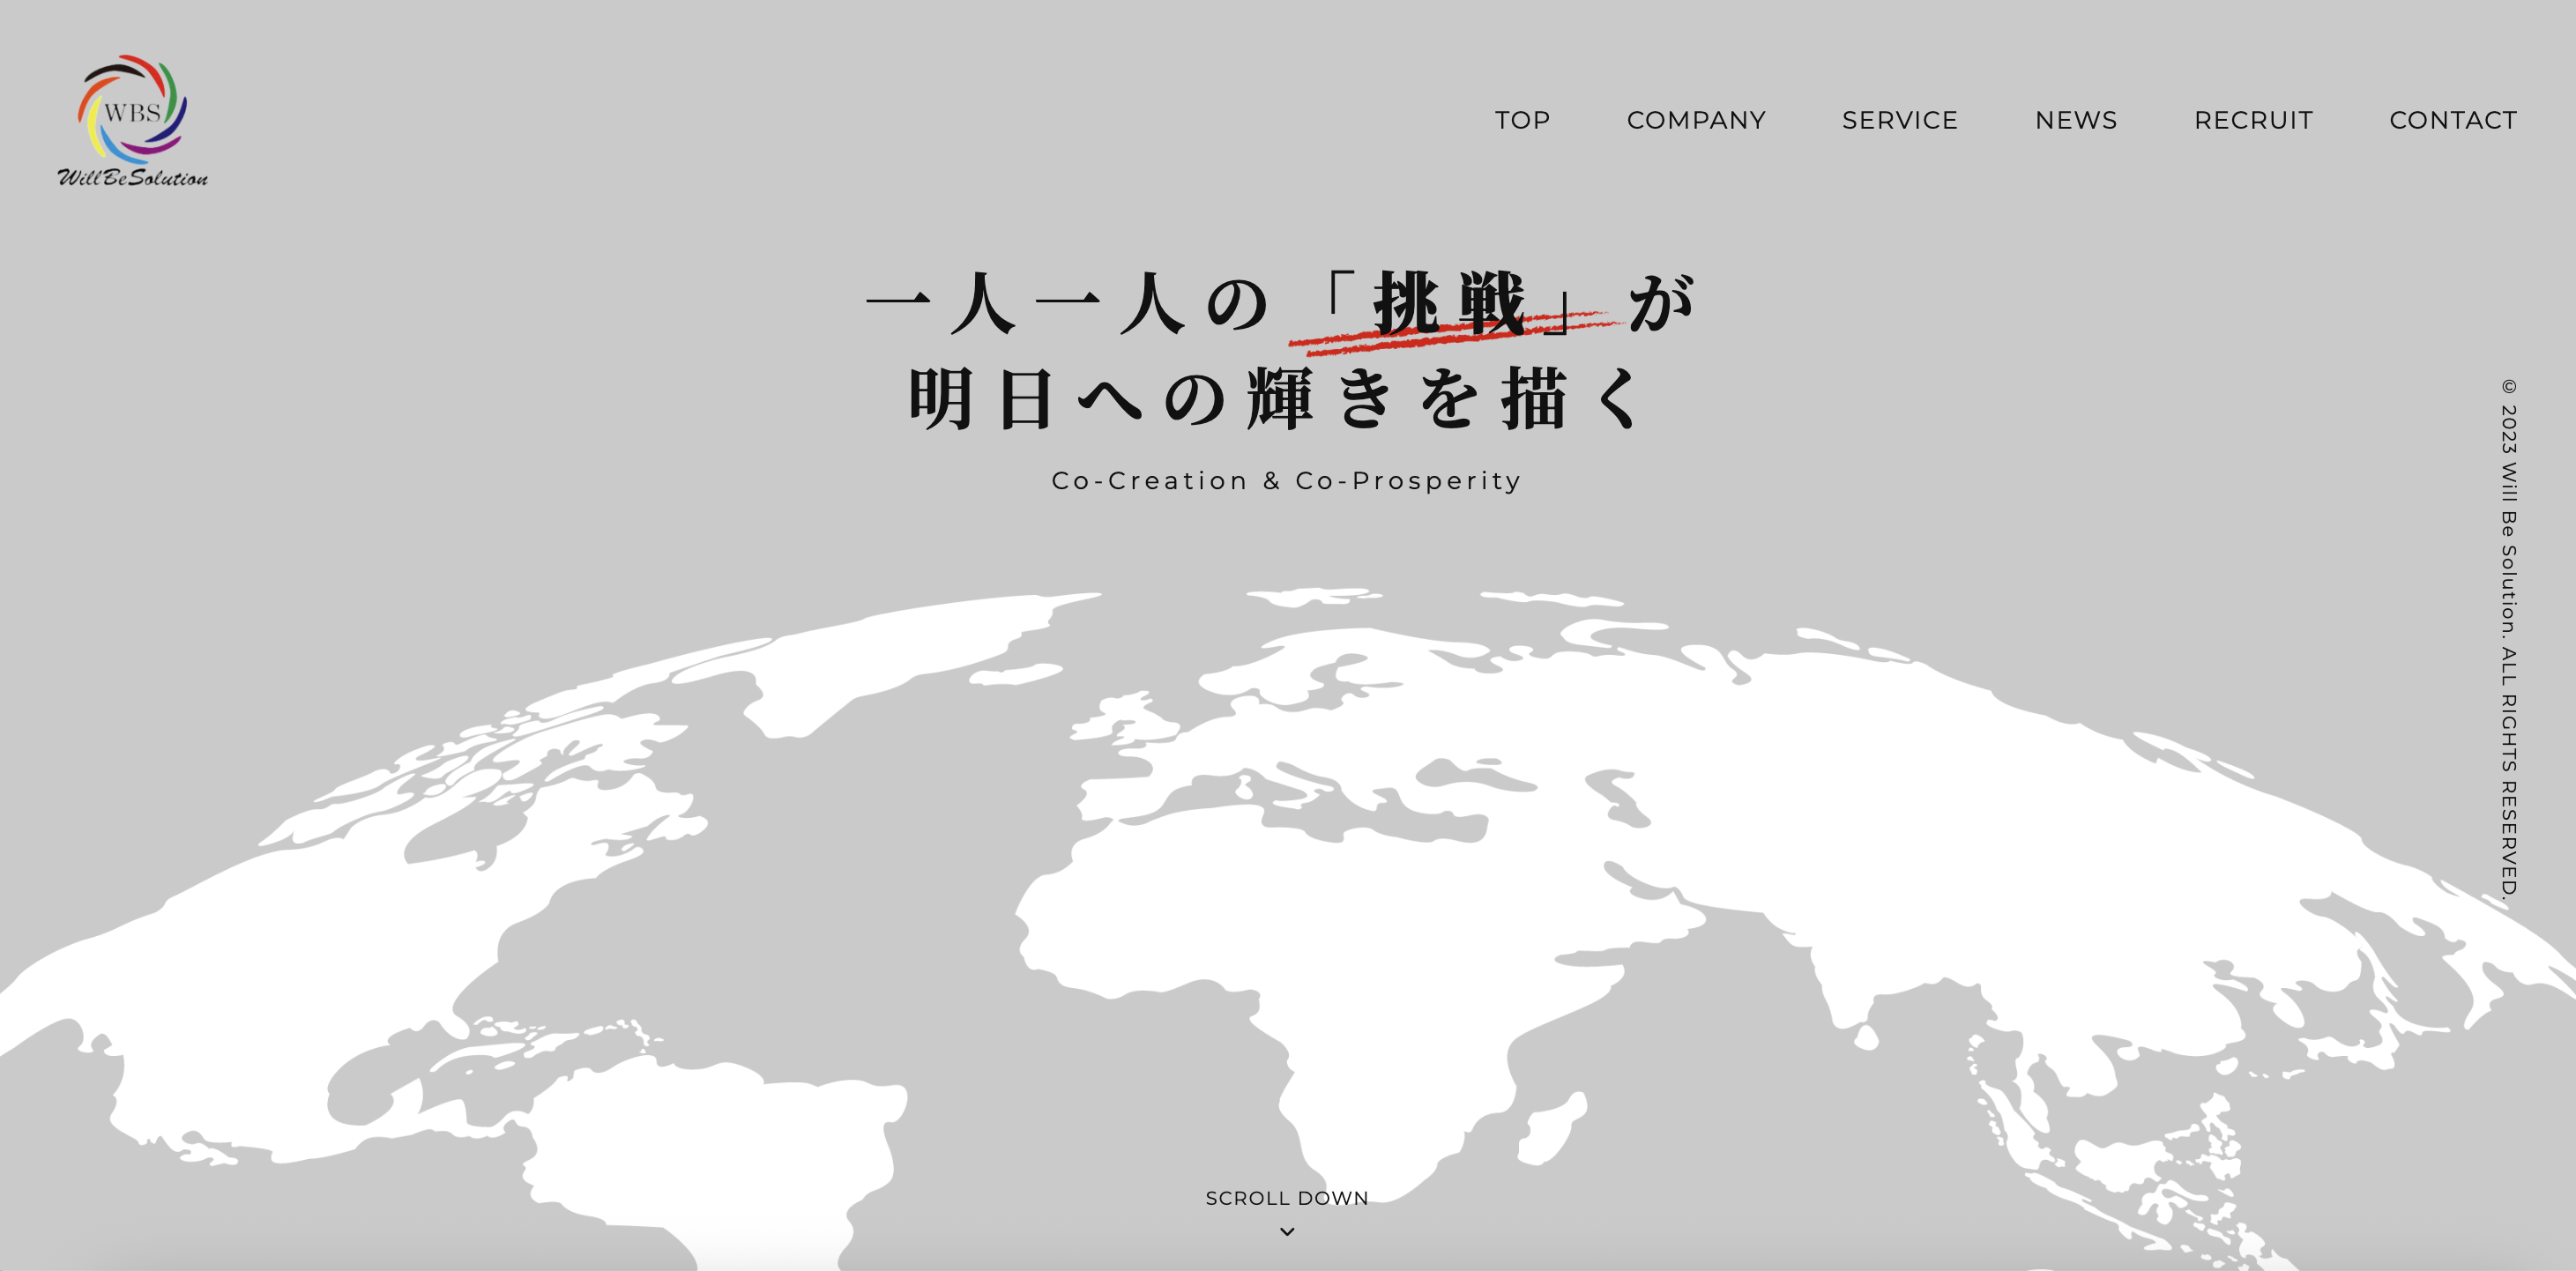The height and width of the screenshot is (1271, 2576).
Task: Click the chevron below SCROLL DOWN
Action: [1287, 1232]
